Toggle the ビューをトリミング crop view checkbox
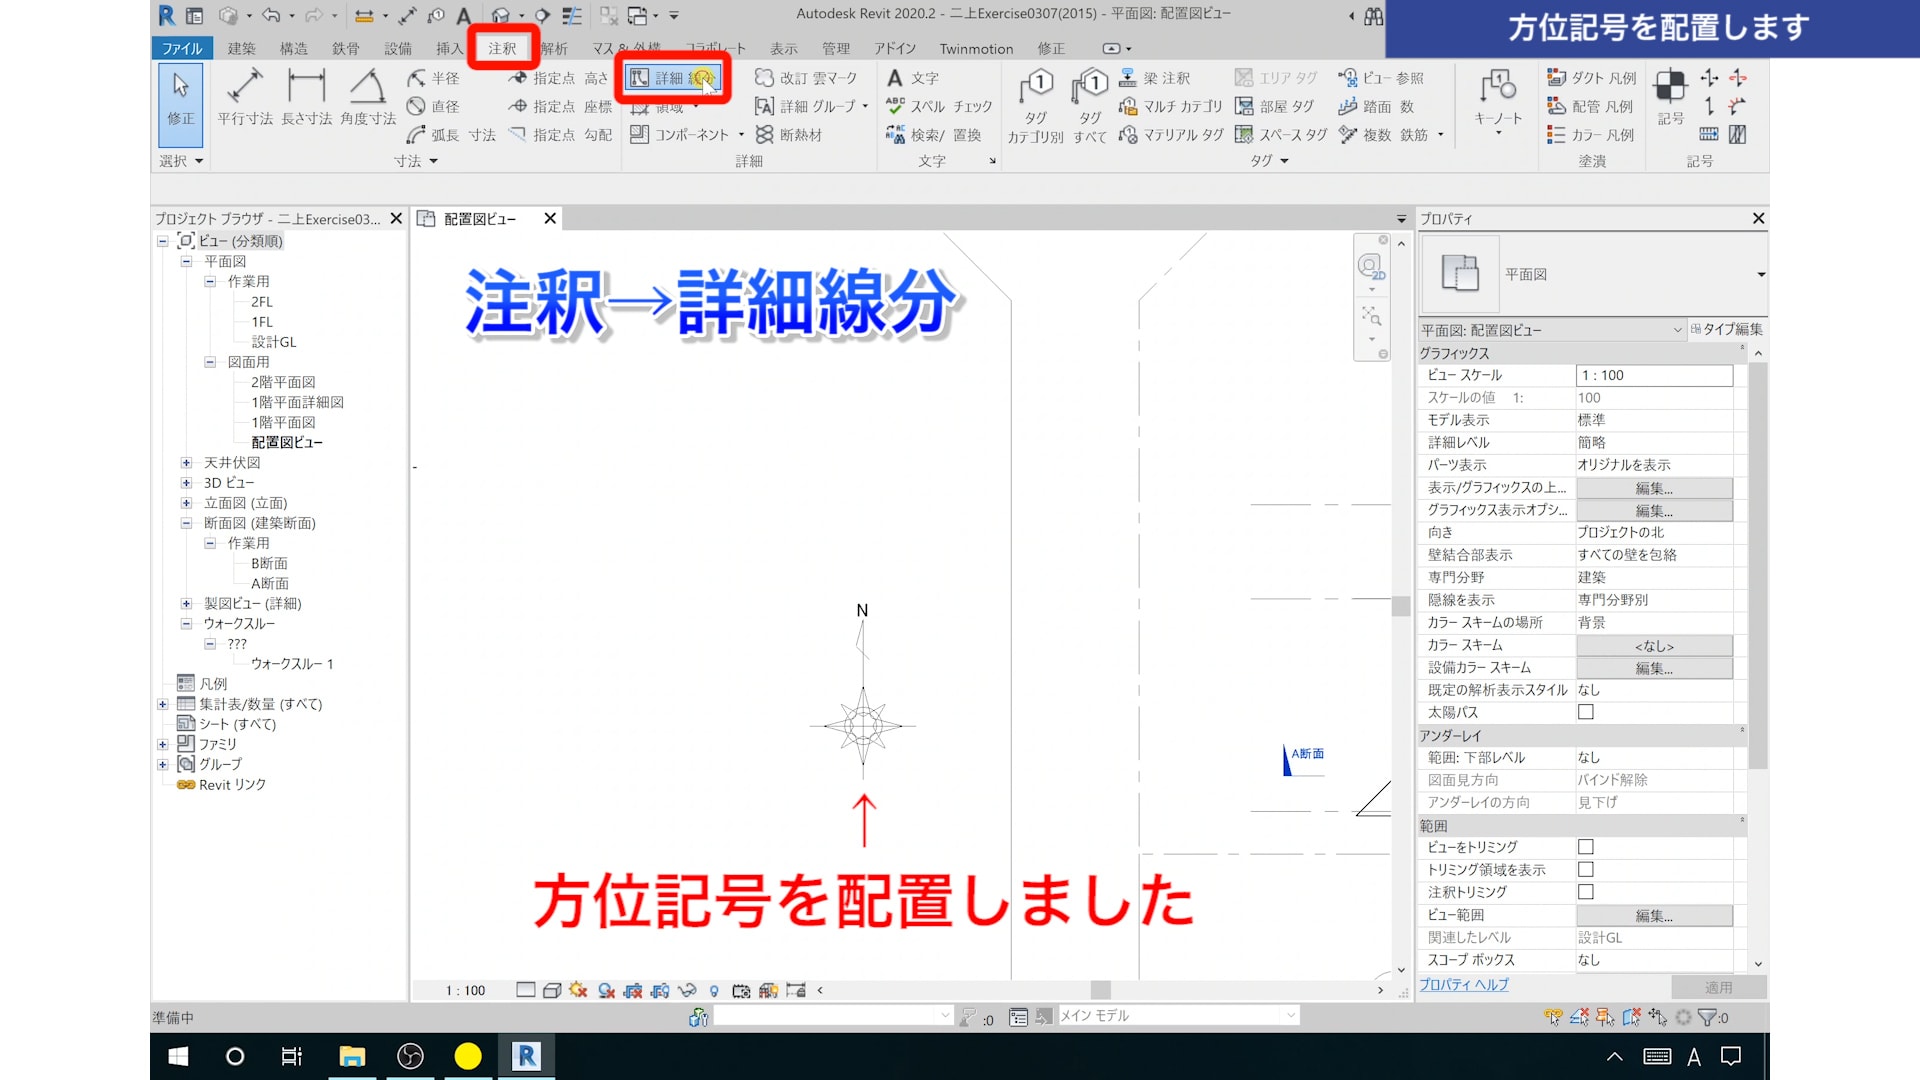 pos(1585,847)
